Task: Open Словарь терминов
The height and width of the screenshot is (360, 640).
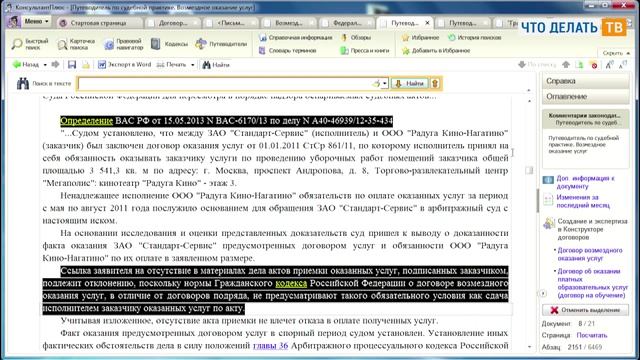Action: click(288, 51)
